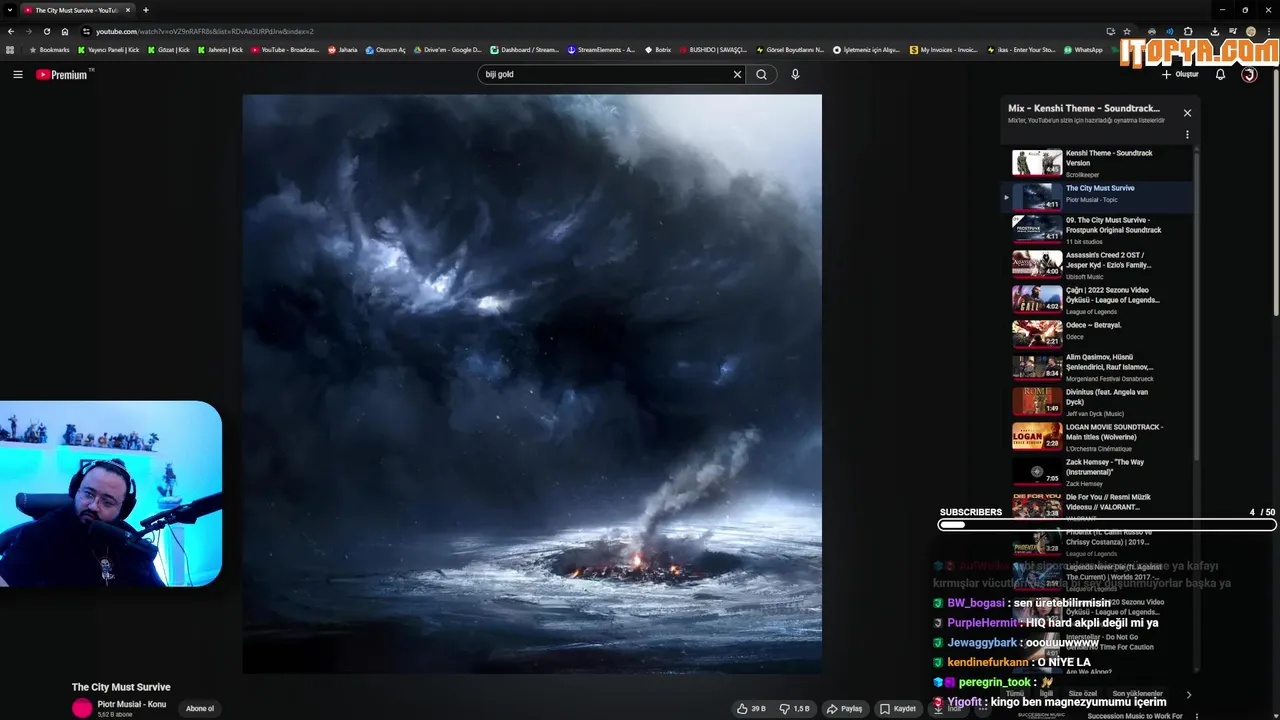Open the Botrix bookmark
Viewport: 1280px width, 720px height.
coord(659,49)
